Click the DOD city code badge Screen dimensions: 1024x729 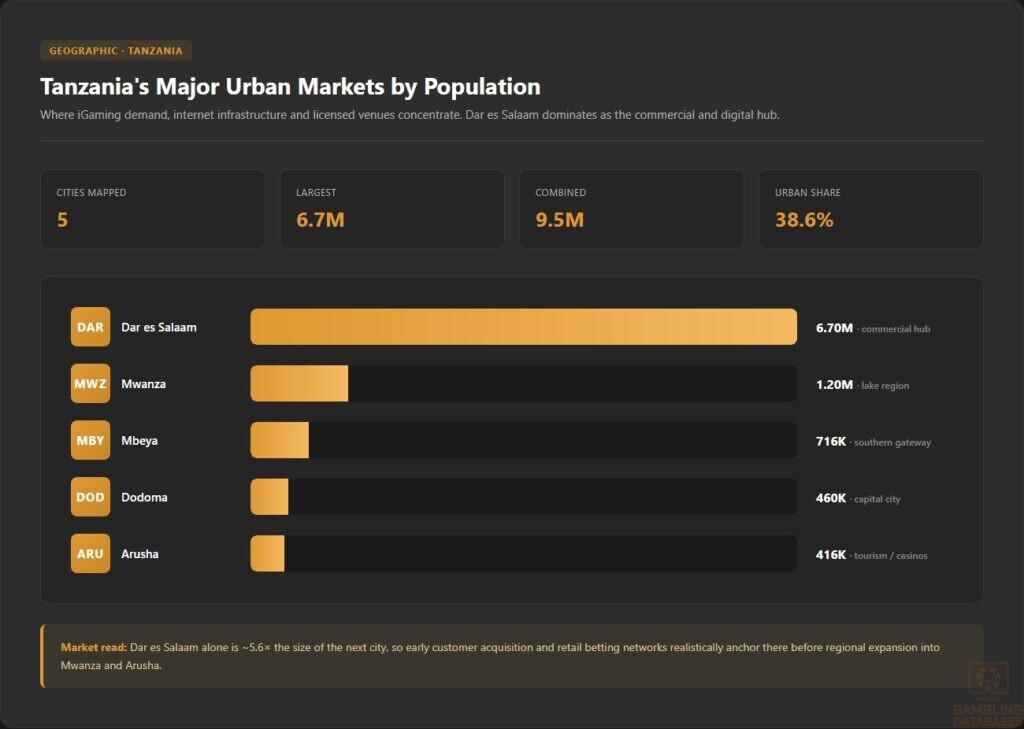[x=90, y=497]
